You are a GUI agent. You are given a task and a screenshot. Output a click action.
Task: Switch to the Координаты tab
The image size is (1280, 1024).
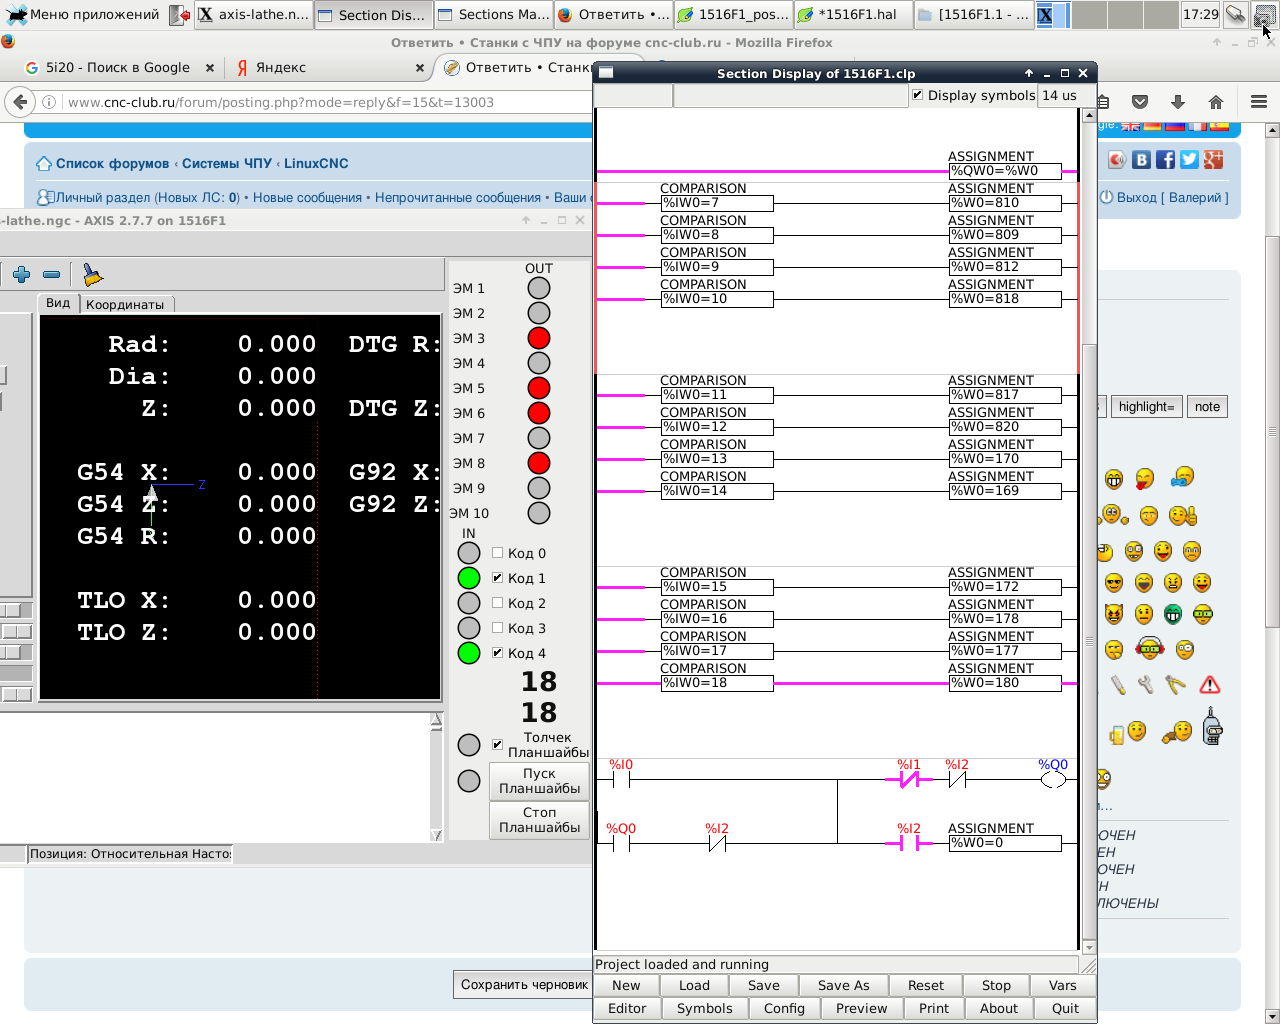click(125, 304)
